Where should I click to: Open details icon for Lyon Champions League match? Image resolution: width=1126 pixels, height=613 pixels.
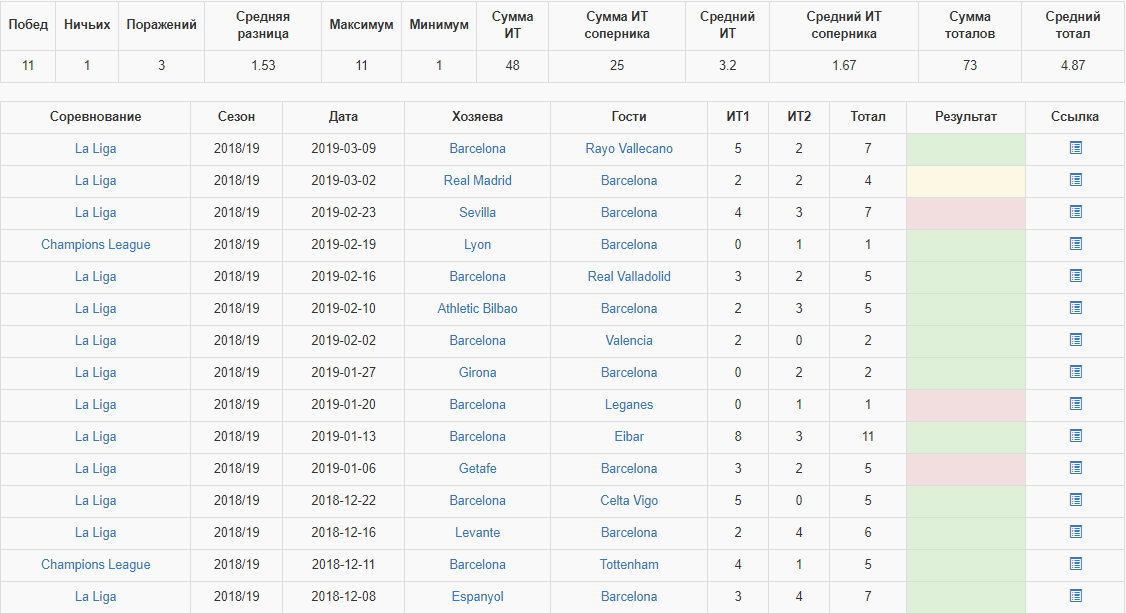click(x=1075, y=244)
